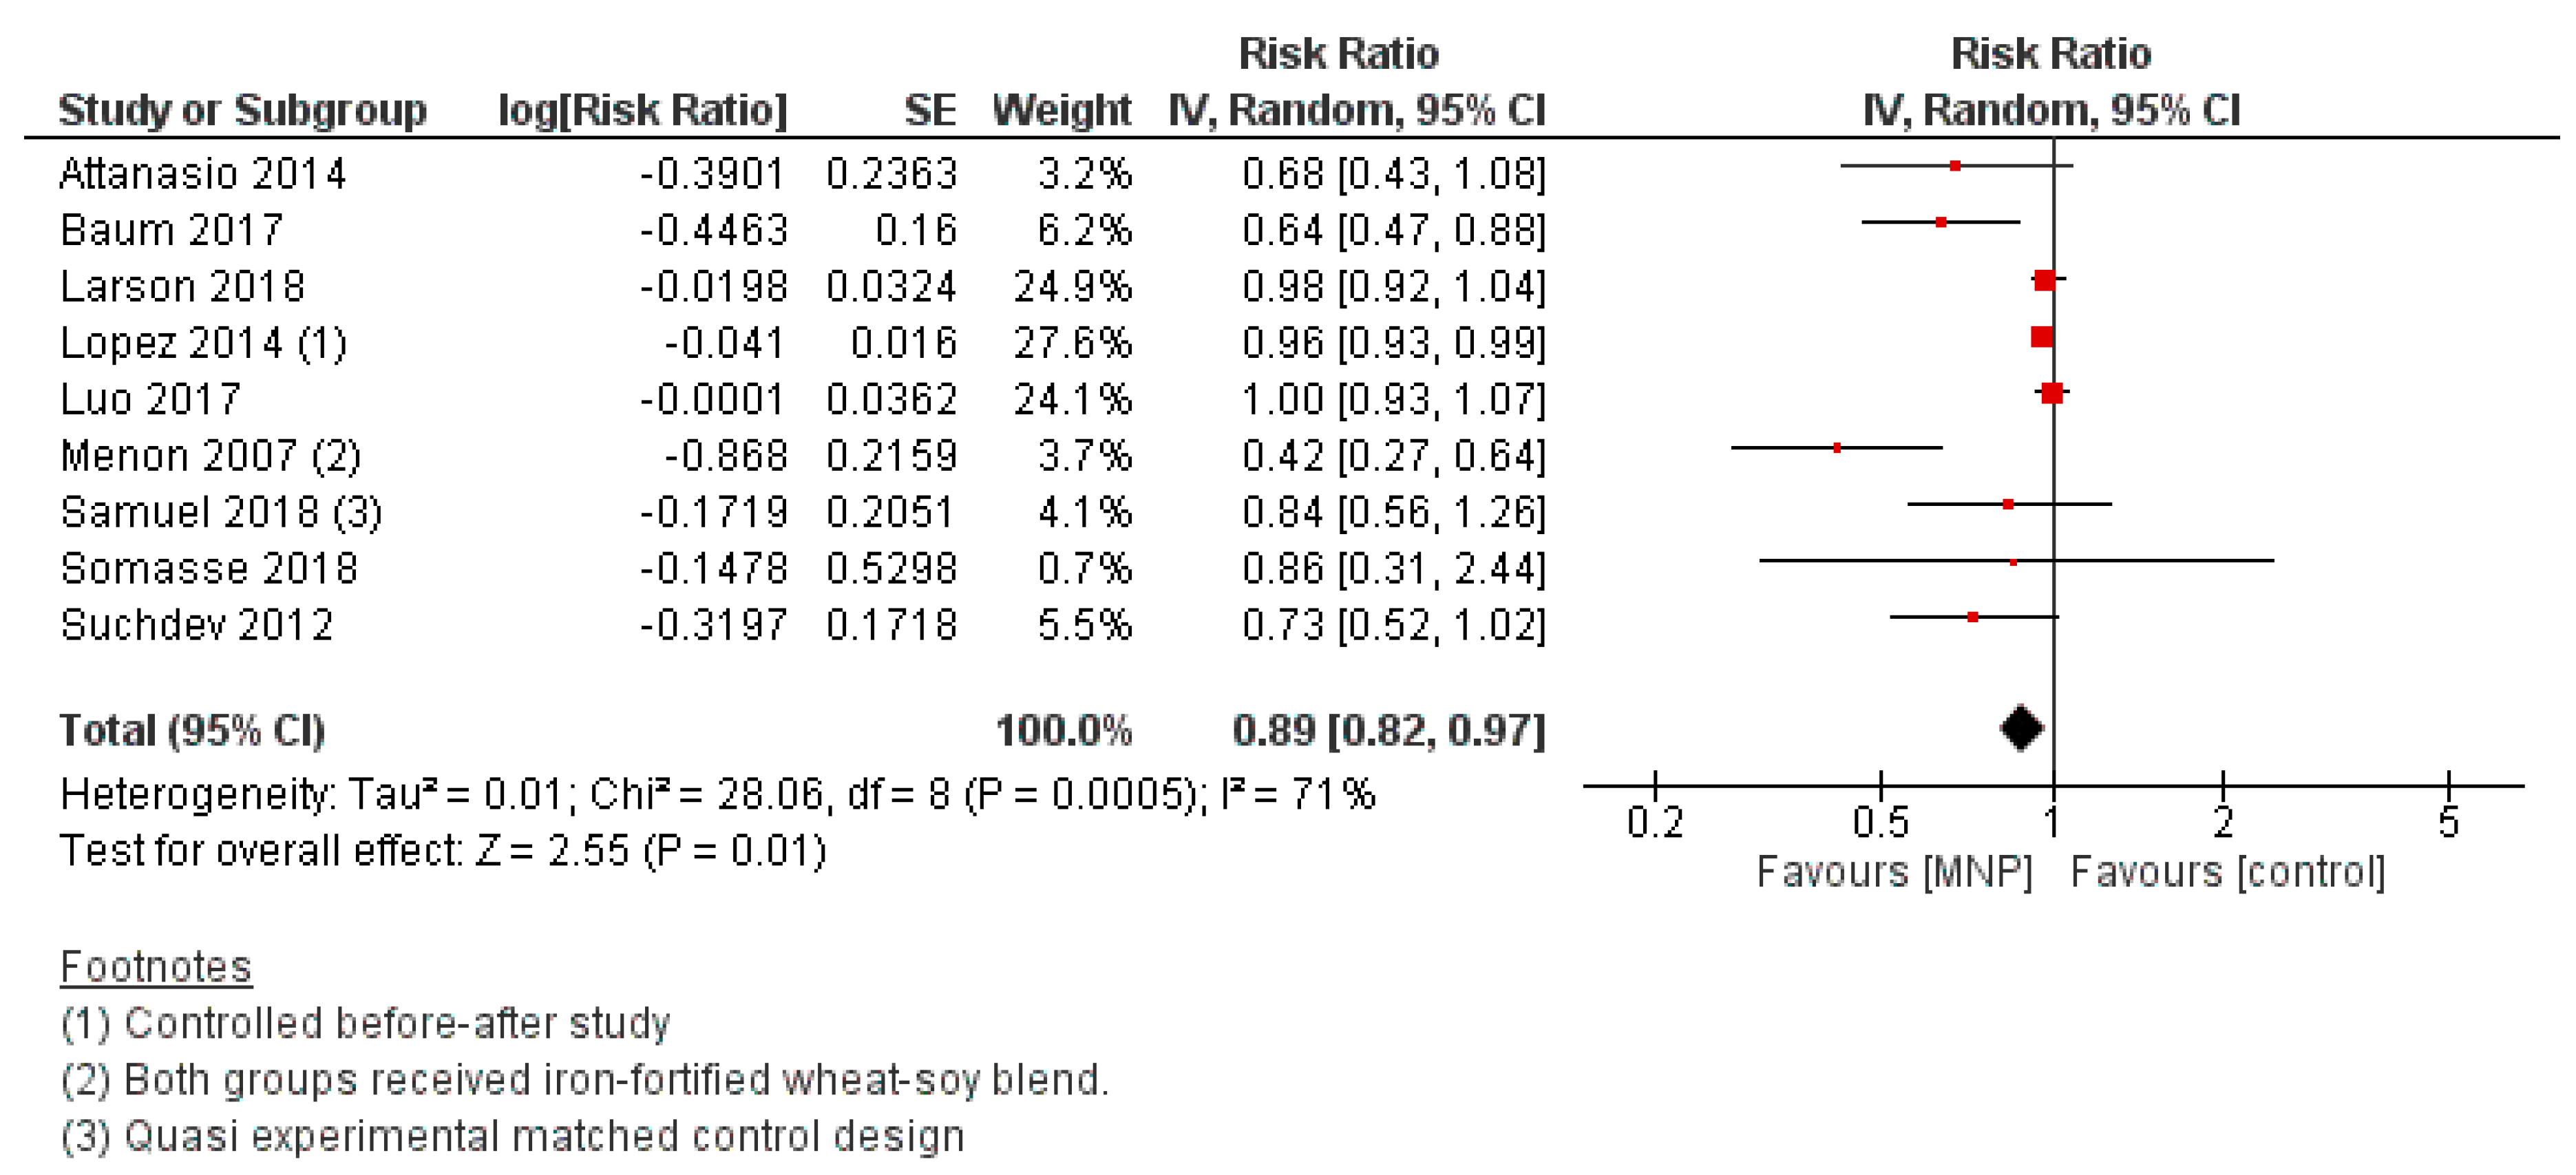The image size is (2576, 1175).
Task: Select the Lopez 2014 red weight square
Action: [2042, 337]
